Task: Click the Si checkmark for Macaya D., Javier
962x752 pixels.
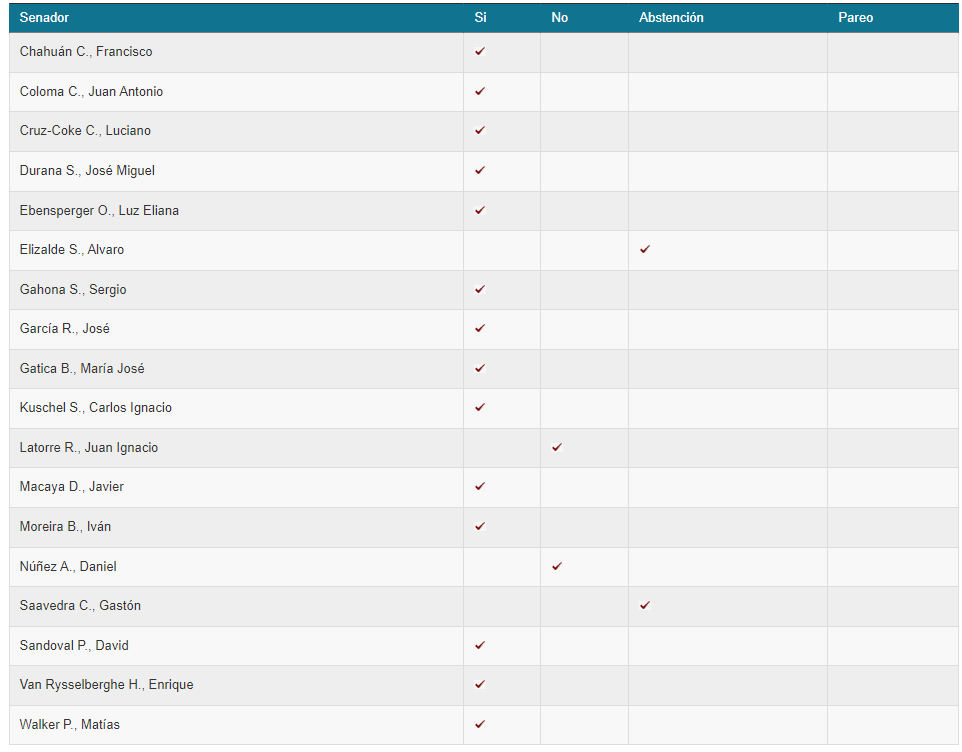Action: (480, 486)
